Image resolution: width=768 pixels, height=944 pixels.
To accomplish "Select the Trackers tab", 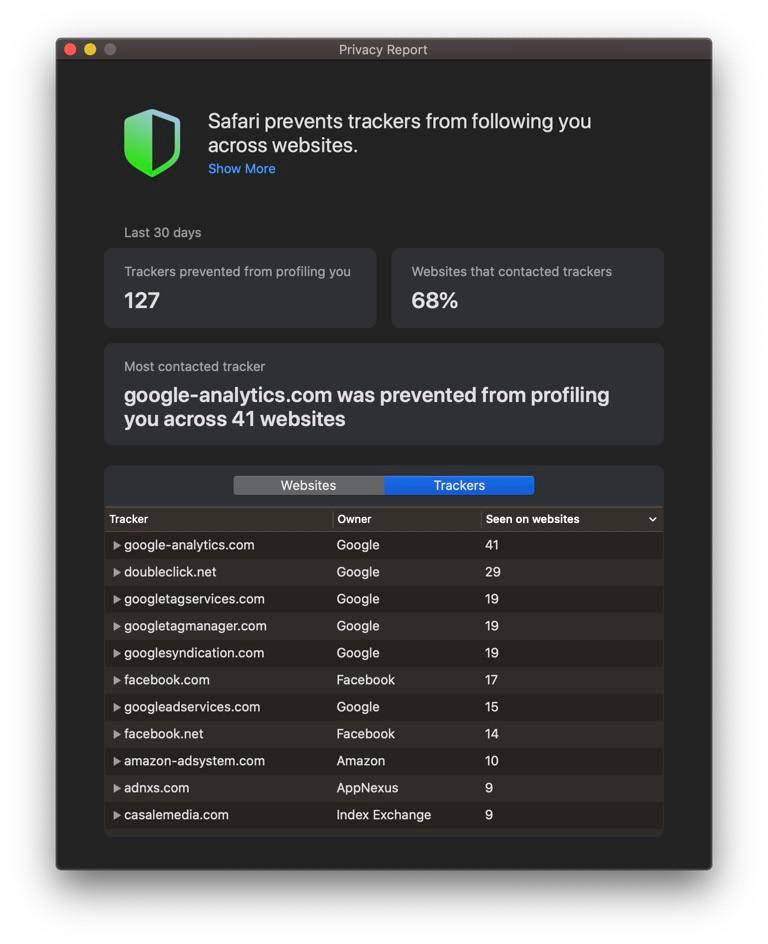I will pos(459,485).
